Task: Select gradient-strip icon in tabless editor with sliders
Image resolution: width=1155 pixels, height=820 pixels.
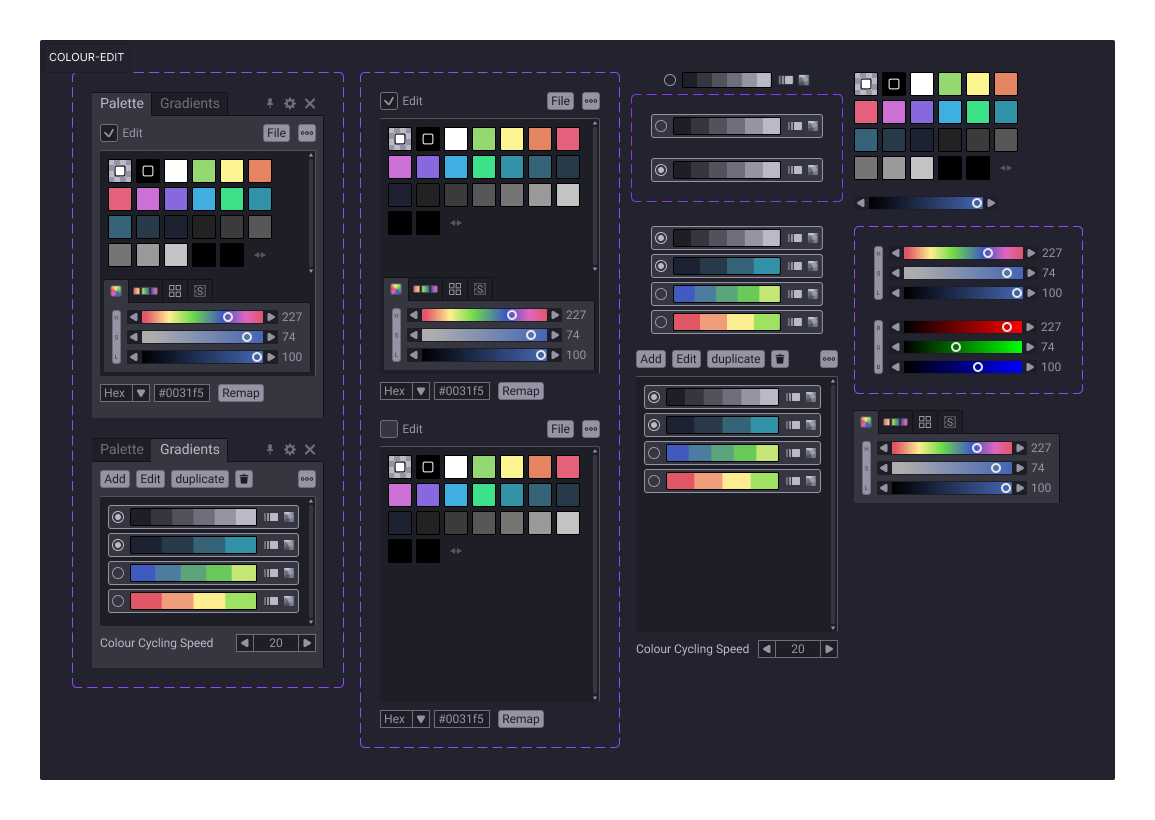Action: click(425, 289)
